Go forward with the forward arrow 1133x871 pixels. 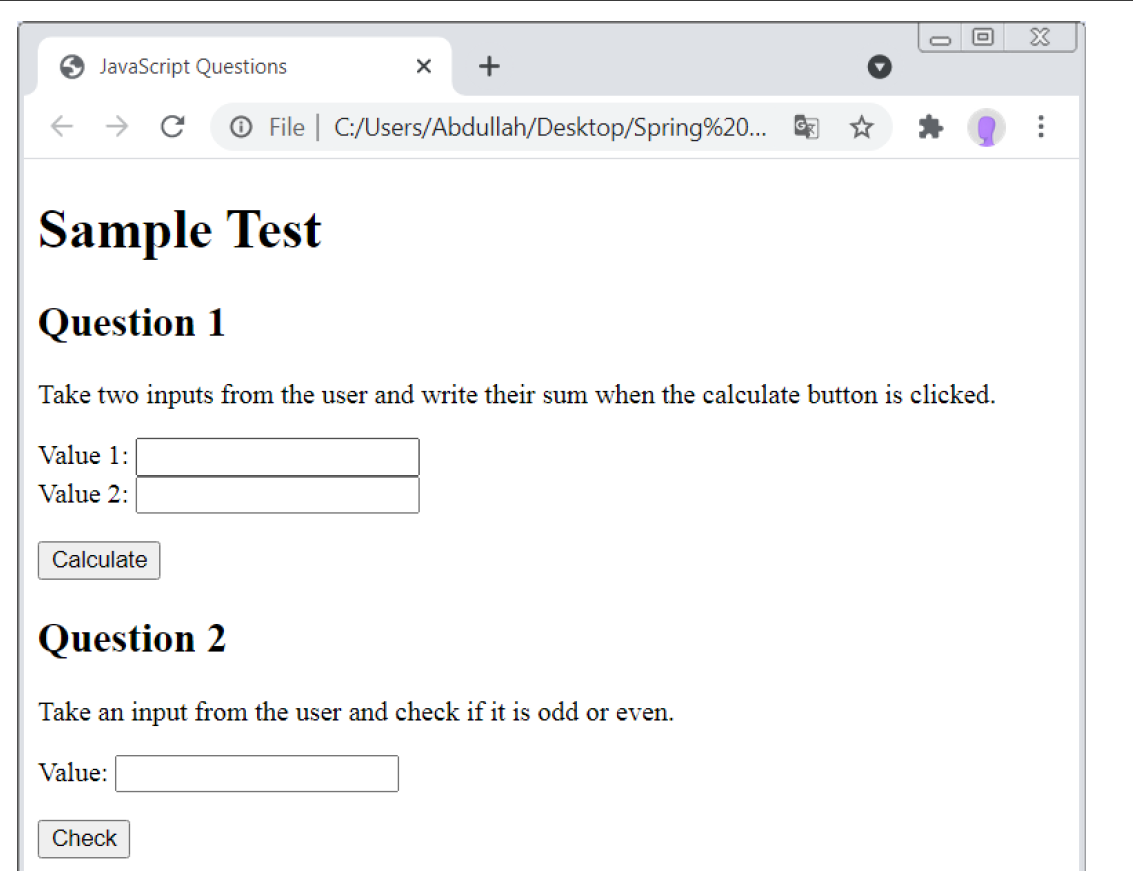[116, 126]
